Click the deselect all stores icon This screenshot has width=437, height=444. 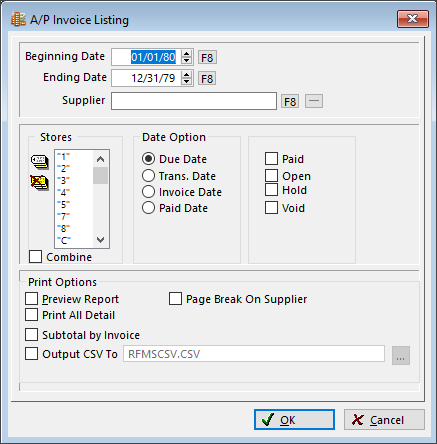point(40,183)
